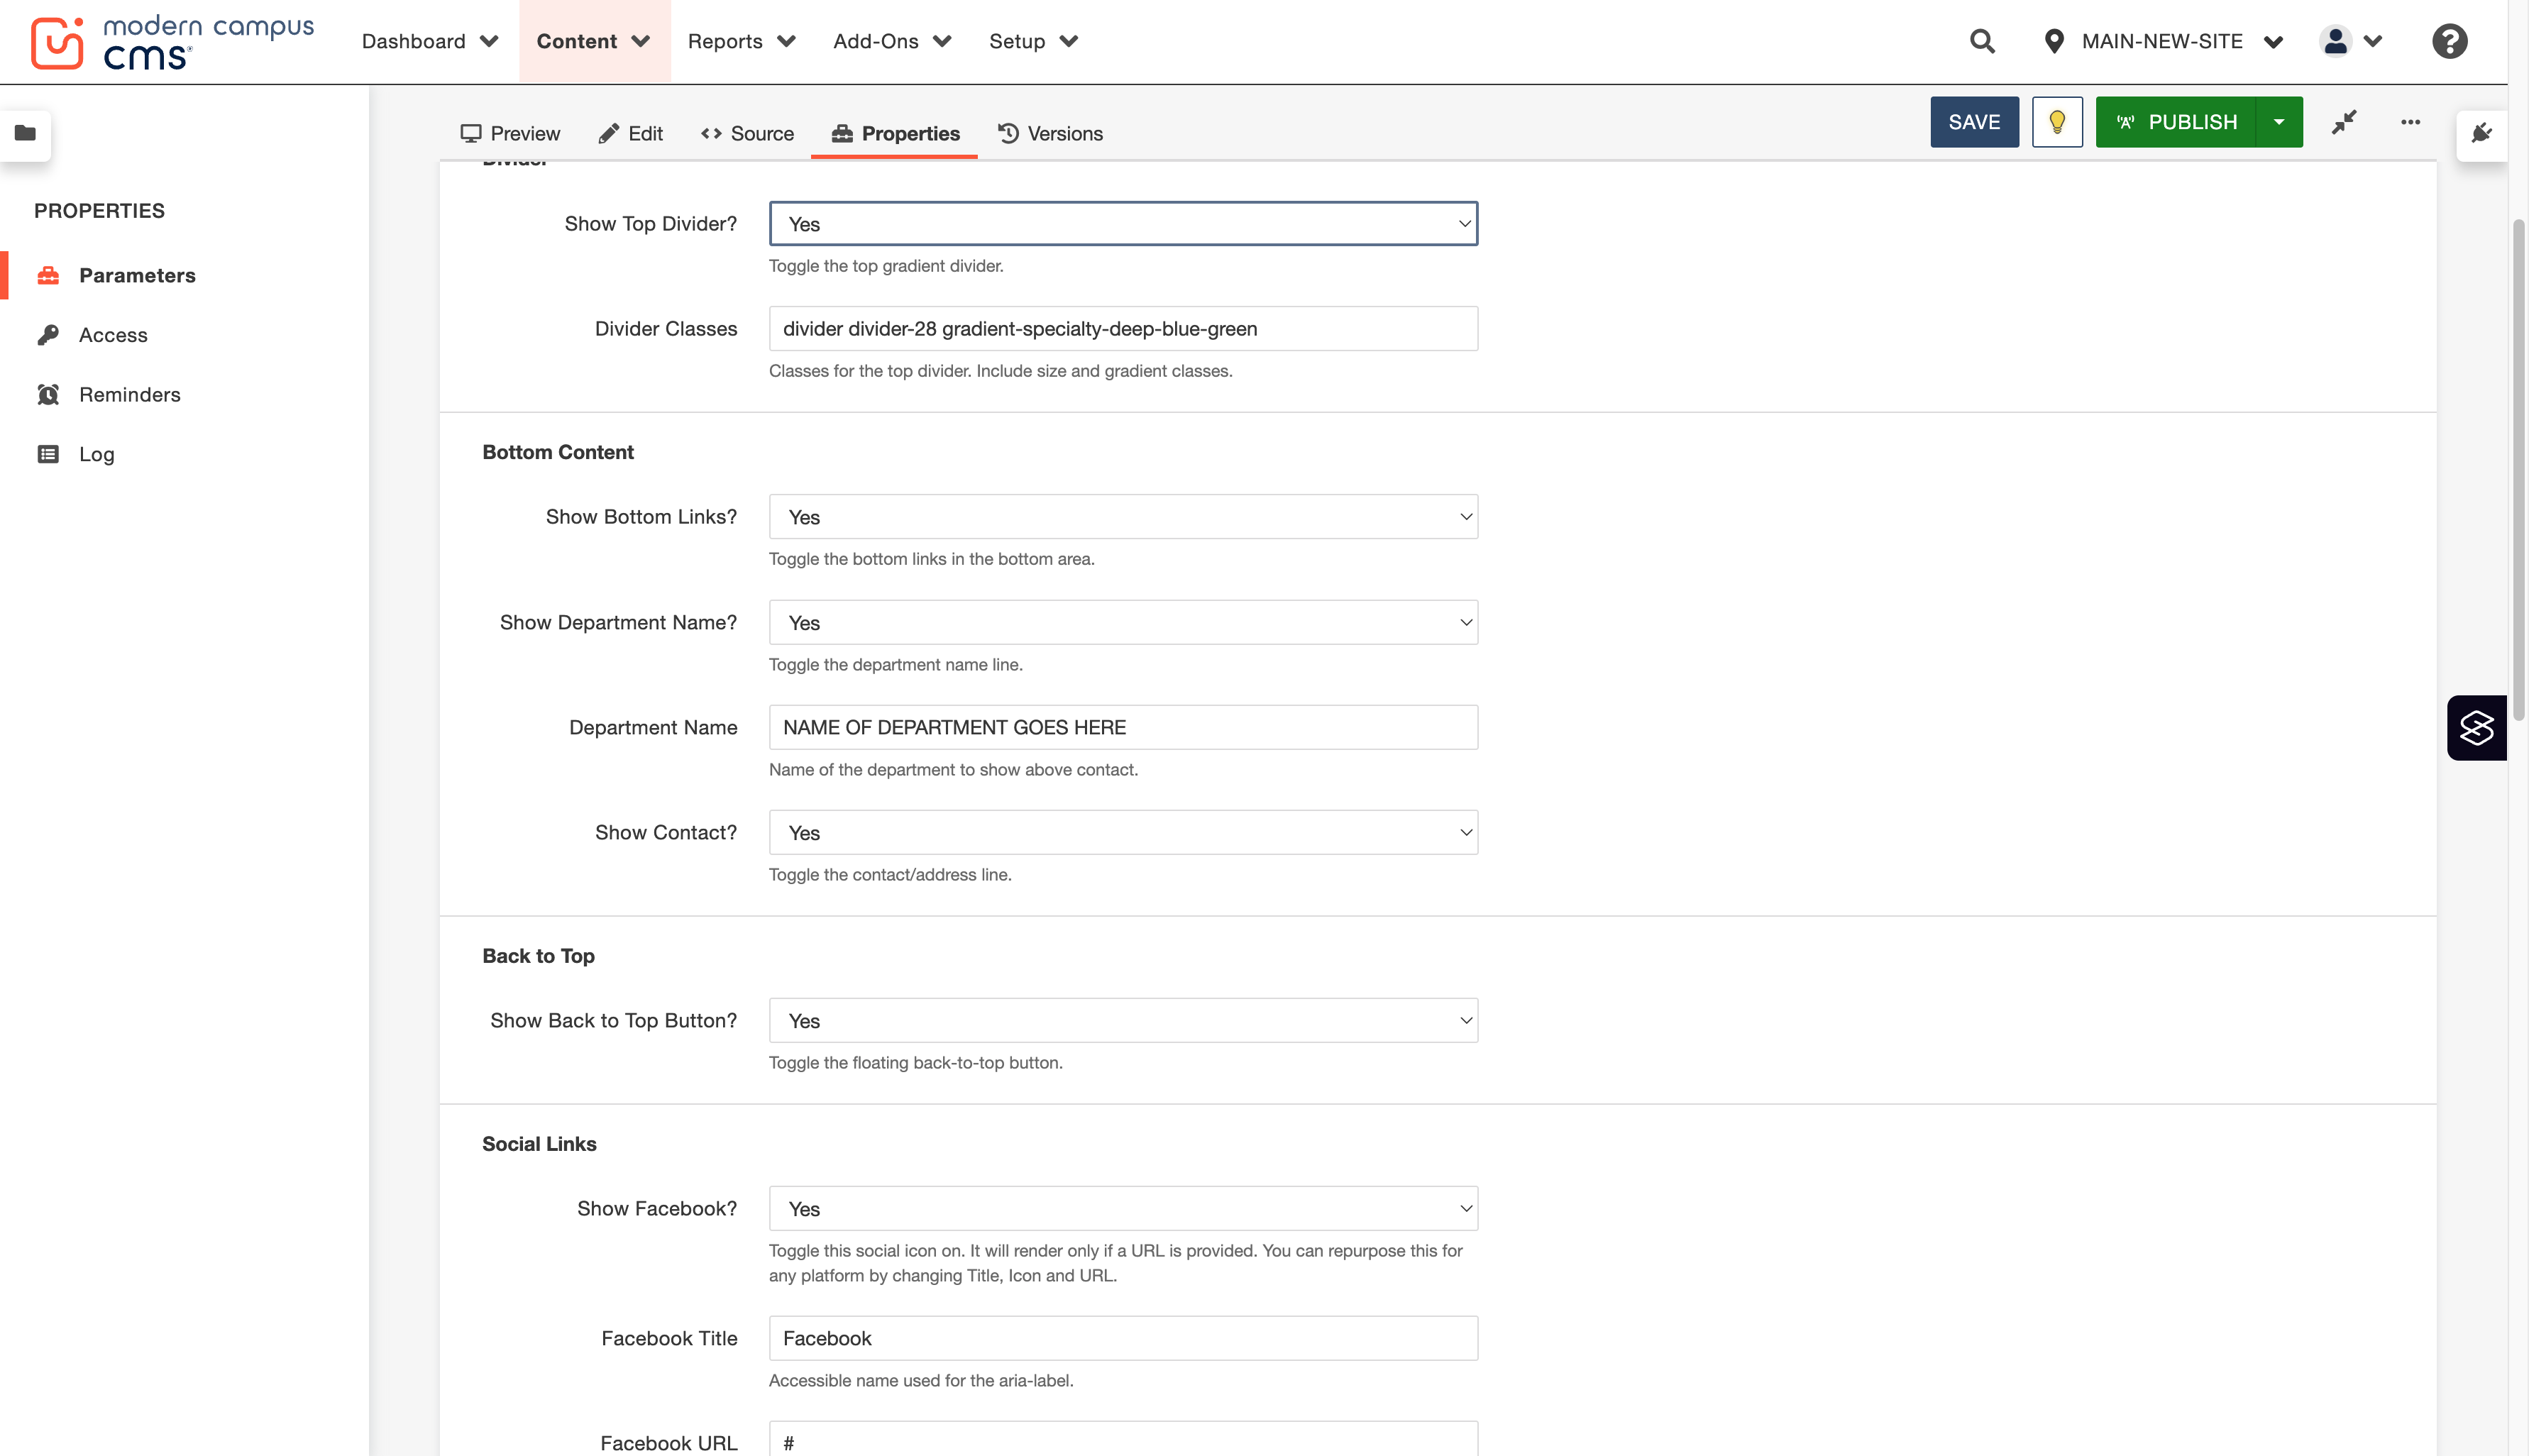
Task: Open Reminders with alarm clock icon
Action: point(108,394)
